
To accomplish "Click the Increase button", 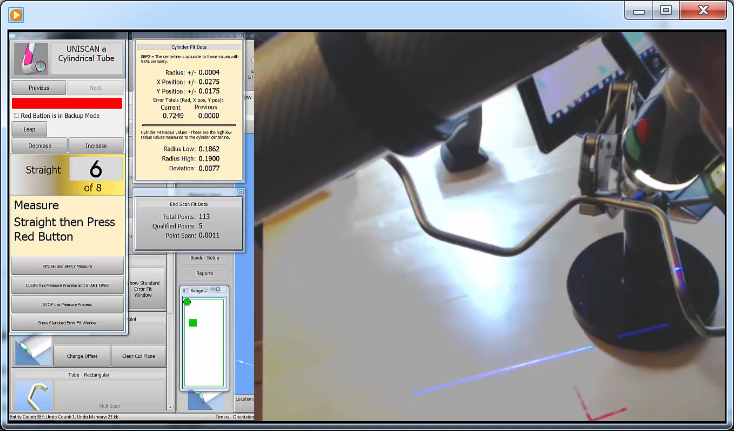I will tap(96, 146).
